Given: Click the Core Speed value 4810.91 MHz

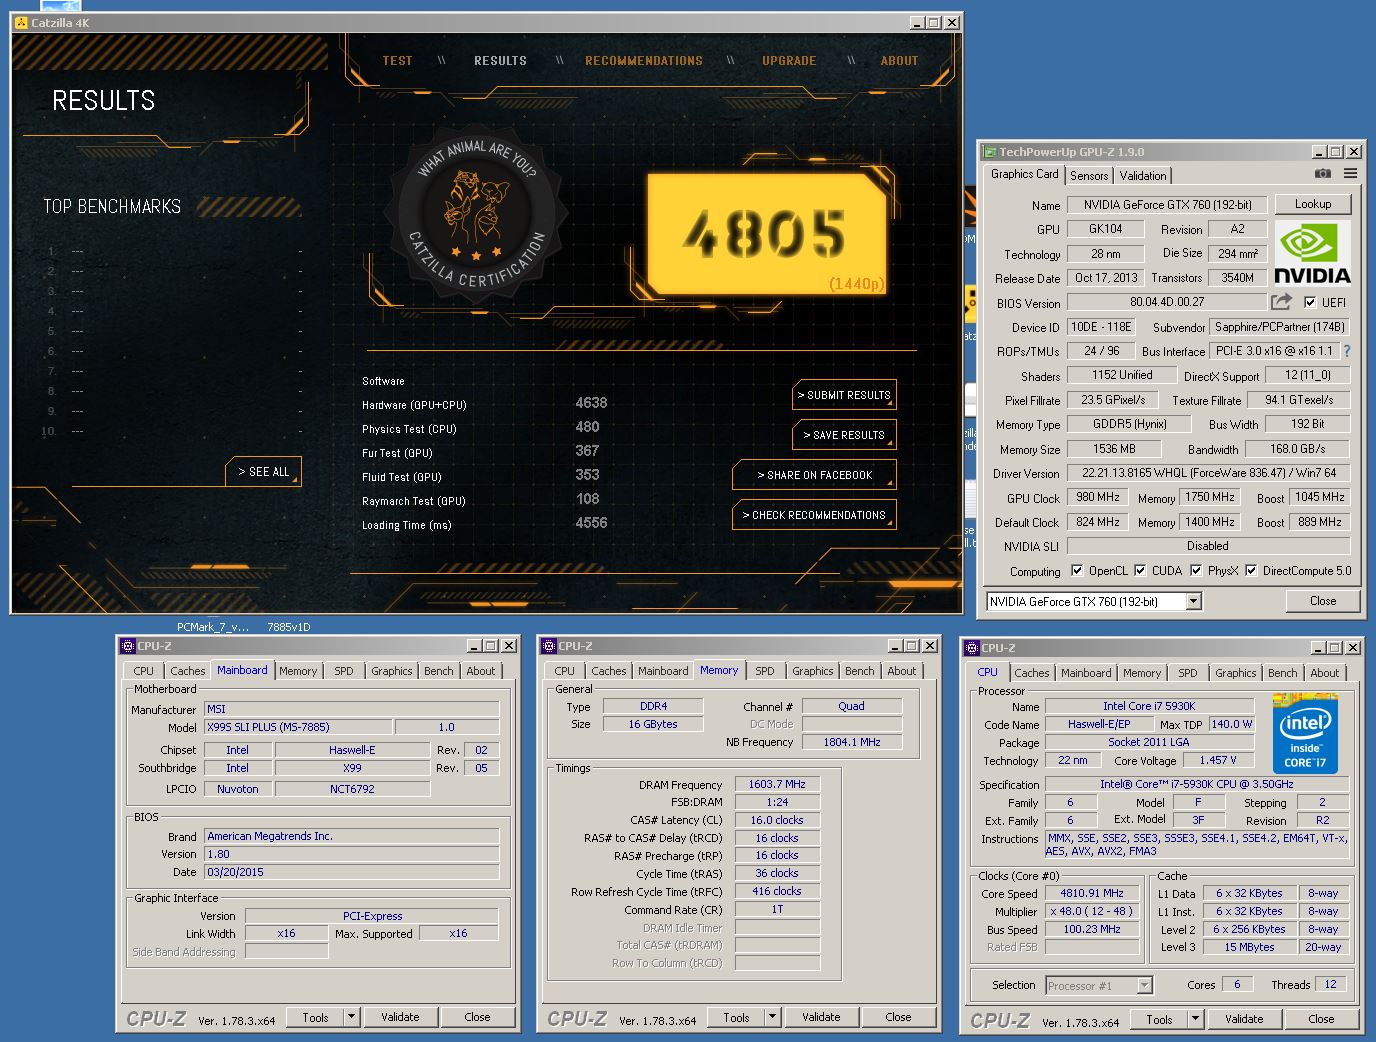Looking at the screenshot, I should (x=1092, y=893).
